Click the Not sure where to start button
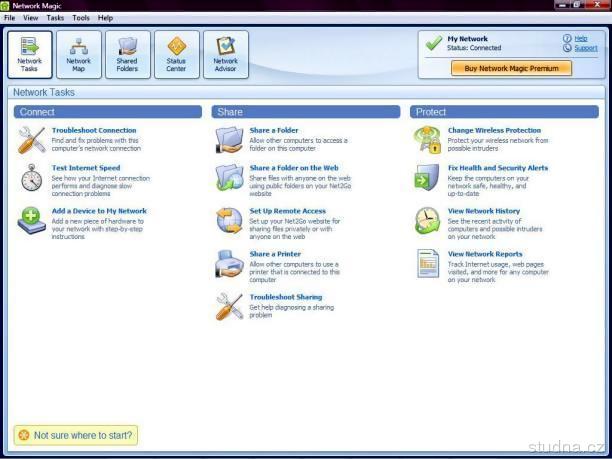 tap(76, 435)
